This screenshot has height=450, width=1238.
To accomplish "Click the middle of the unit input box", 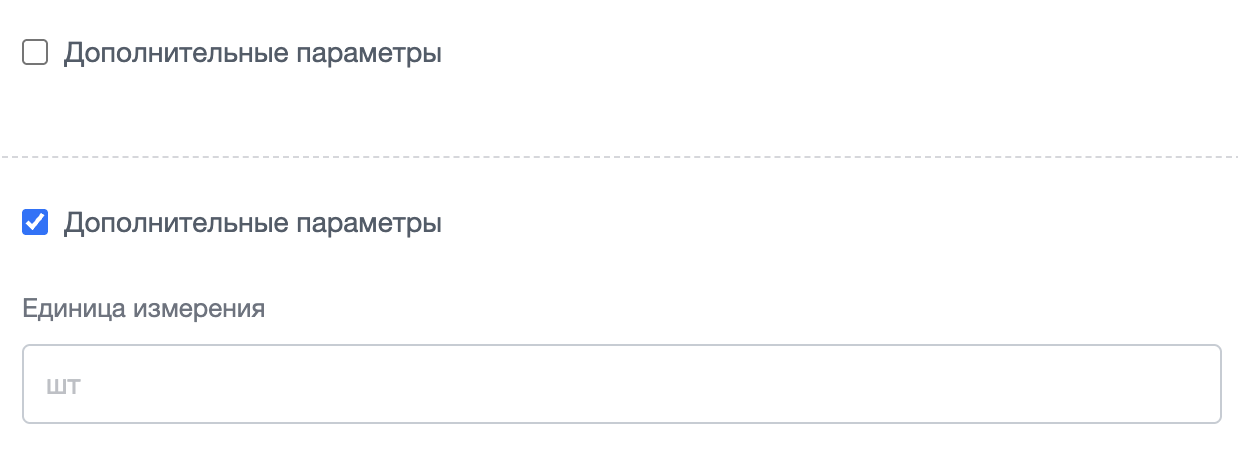I will (622, 384).
